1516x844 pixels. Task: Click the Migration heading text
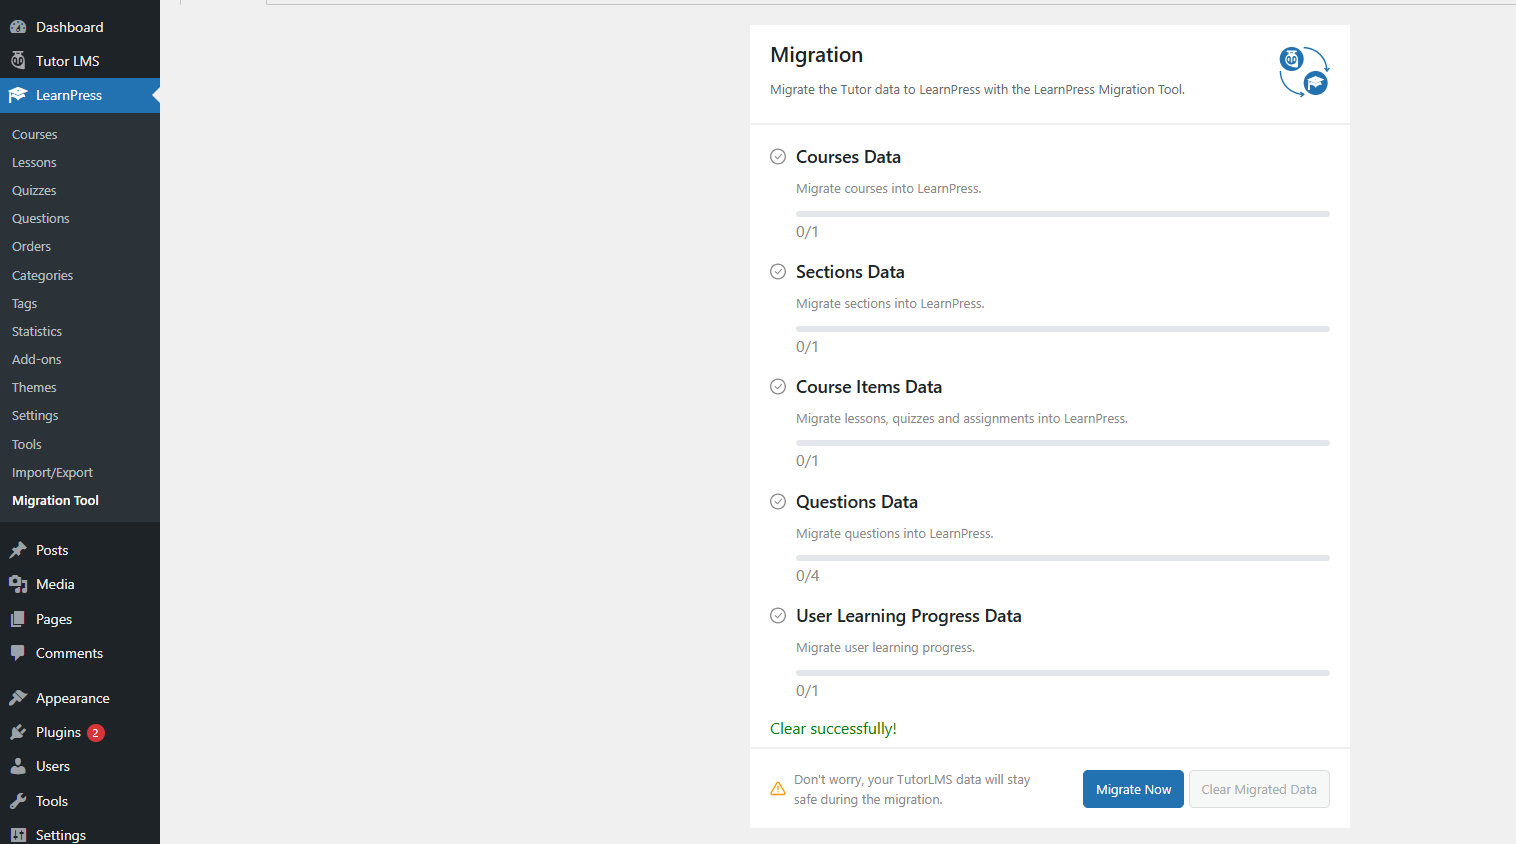[816, 55]
